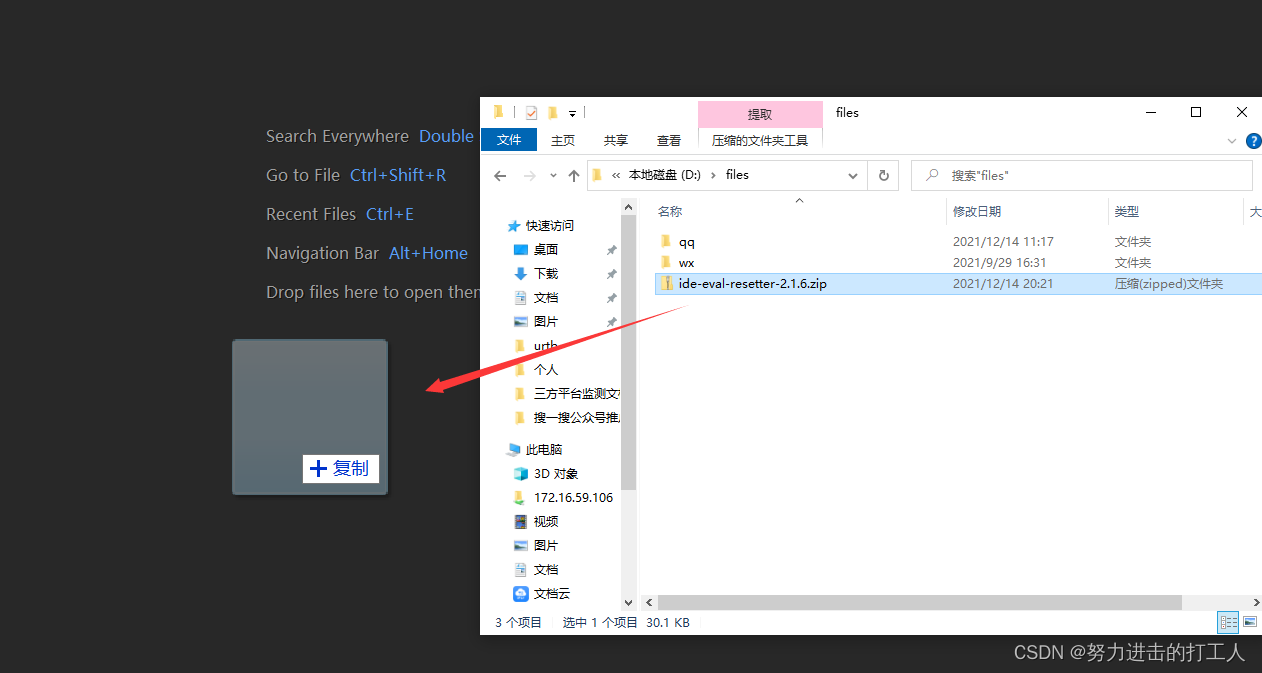Screen dimensions: 1262x673
Task: Open 下载 under quick access
Action: 546,274
